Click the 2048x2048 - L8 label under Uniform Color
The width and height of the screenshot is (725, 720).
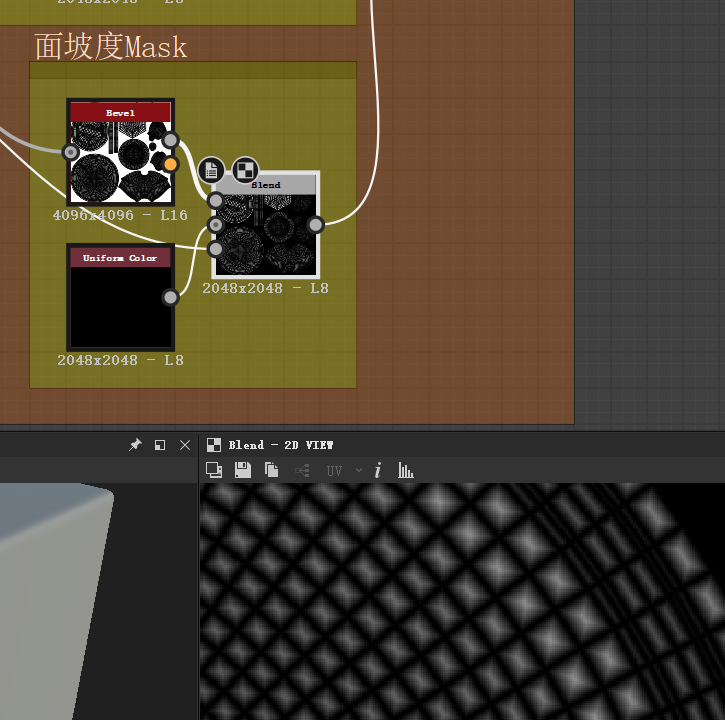120,360
